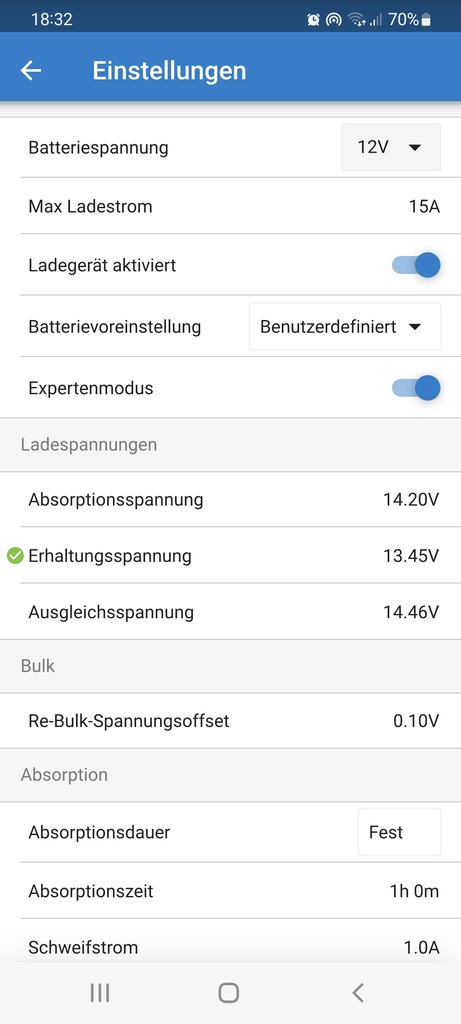This screenshot has height=1024, width=461.
Task: Edit the Re-Bulk-Spannungsoffset 0.10V value
Action: click(x=230, y=721)
